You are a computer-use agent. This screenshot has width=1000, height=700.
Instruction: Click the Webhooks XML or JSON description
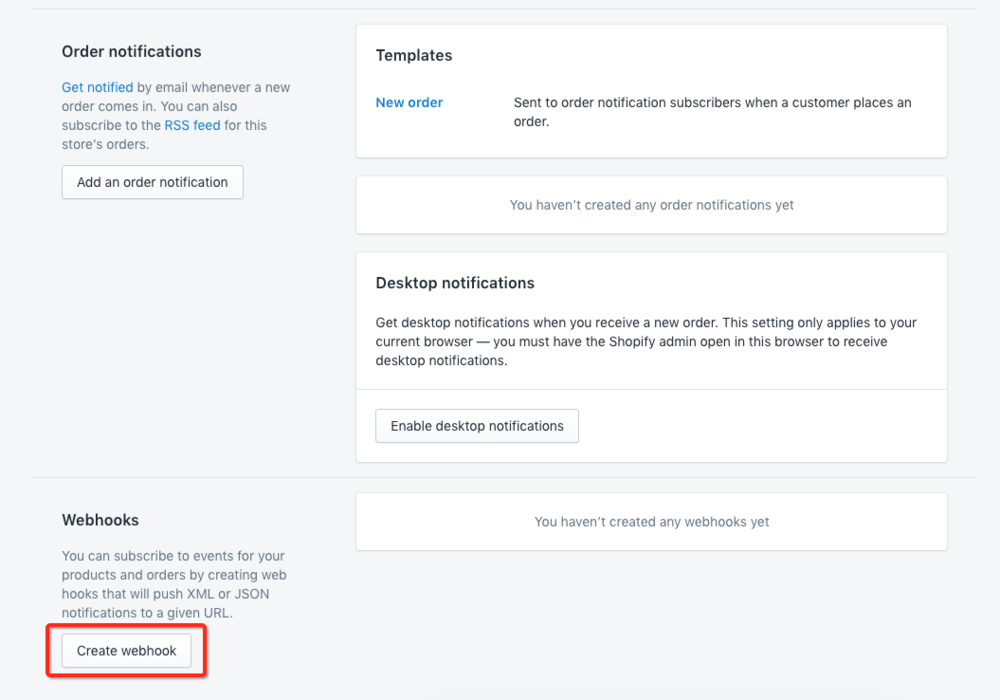click(174, 585)
